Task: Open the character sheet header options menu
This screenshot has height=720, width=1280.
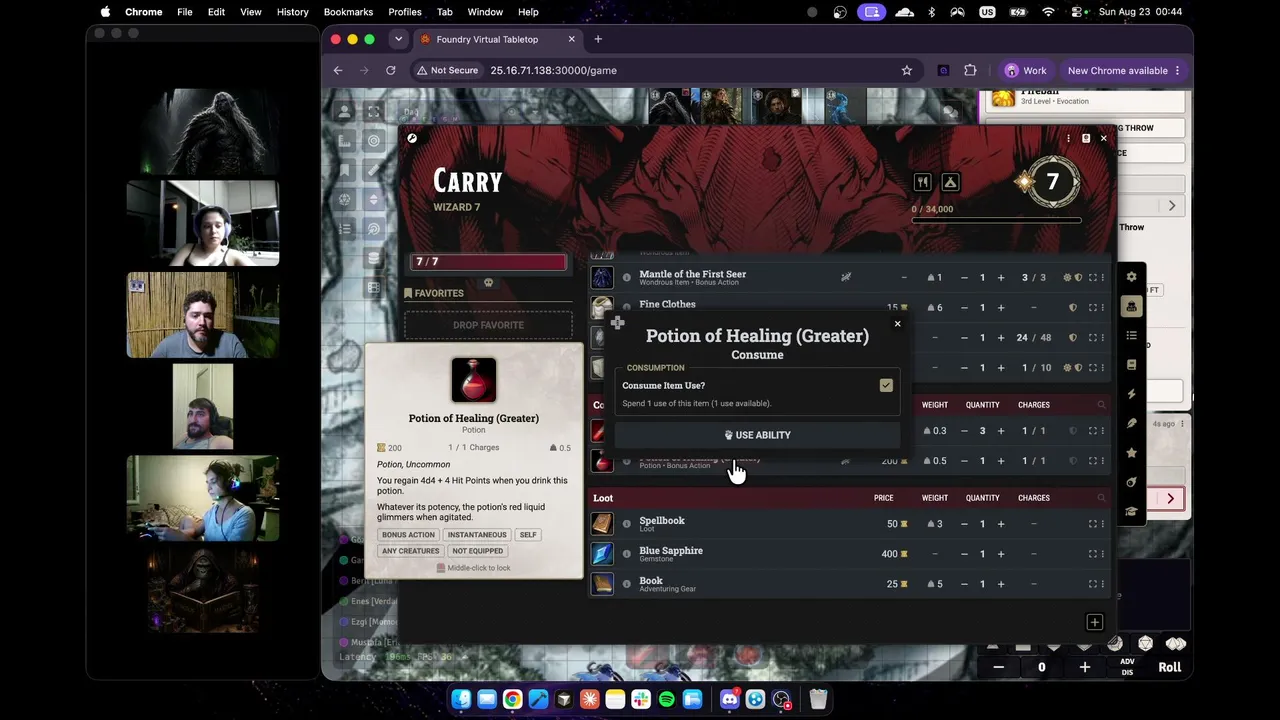Action: pos(1068,138)
